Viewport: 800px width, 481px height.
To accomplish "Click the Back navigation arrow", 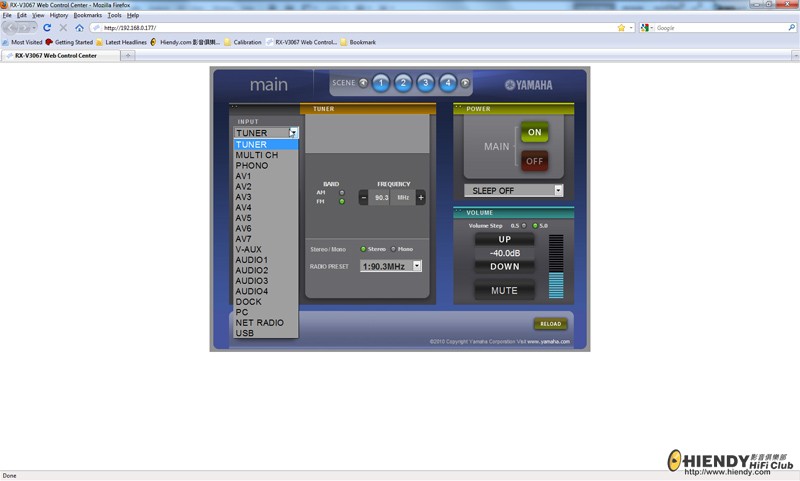I will (x=12, y=28).
